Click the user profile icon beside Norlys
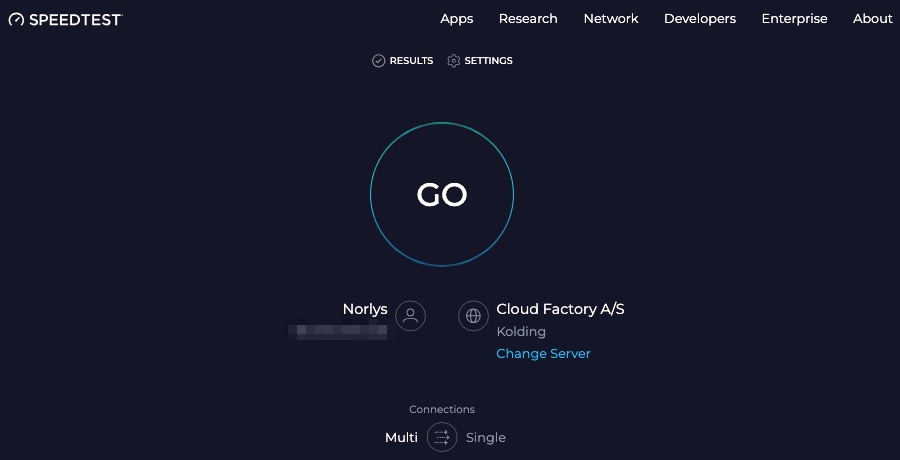 pos(410,316)
